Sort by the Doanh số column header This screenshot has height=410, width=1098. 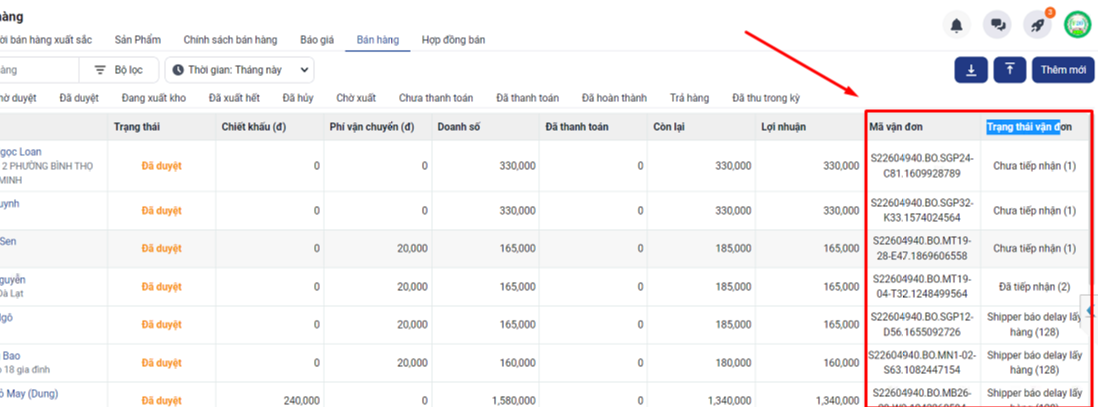[460, 127]
